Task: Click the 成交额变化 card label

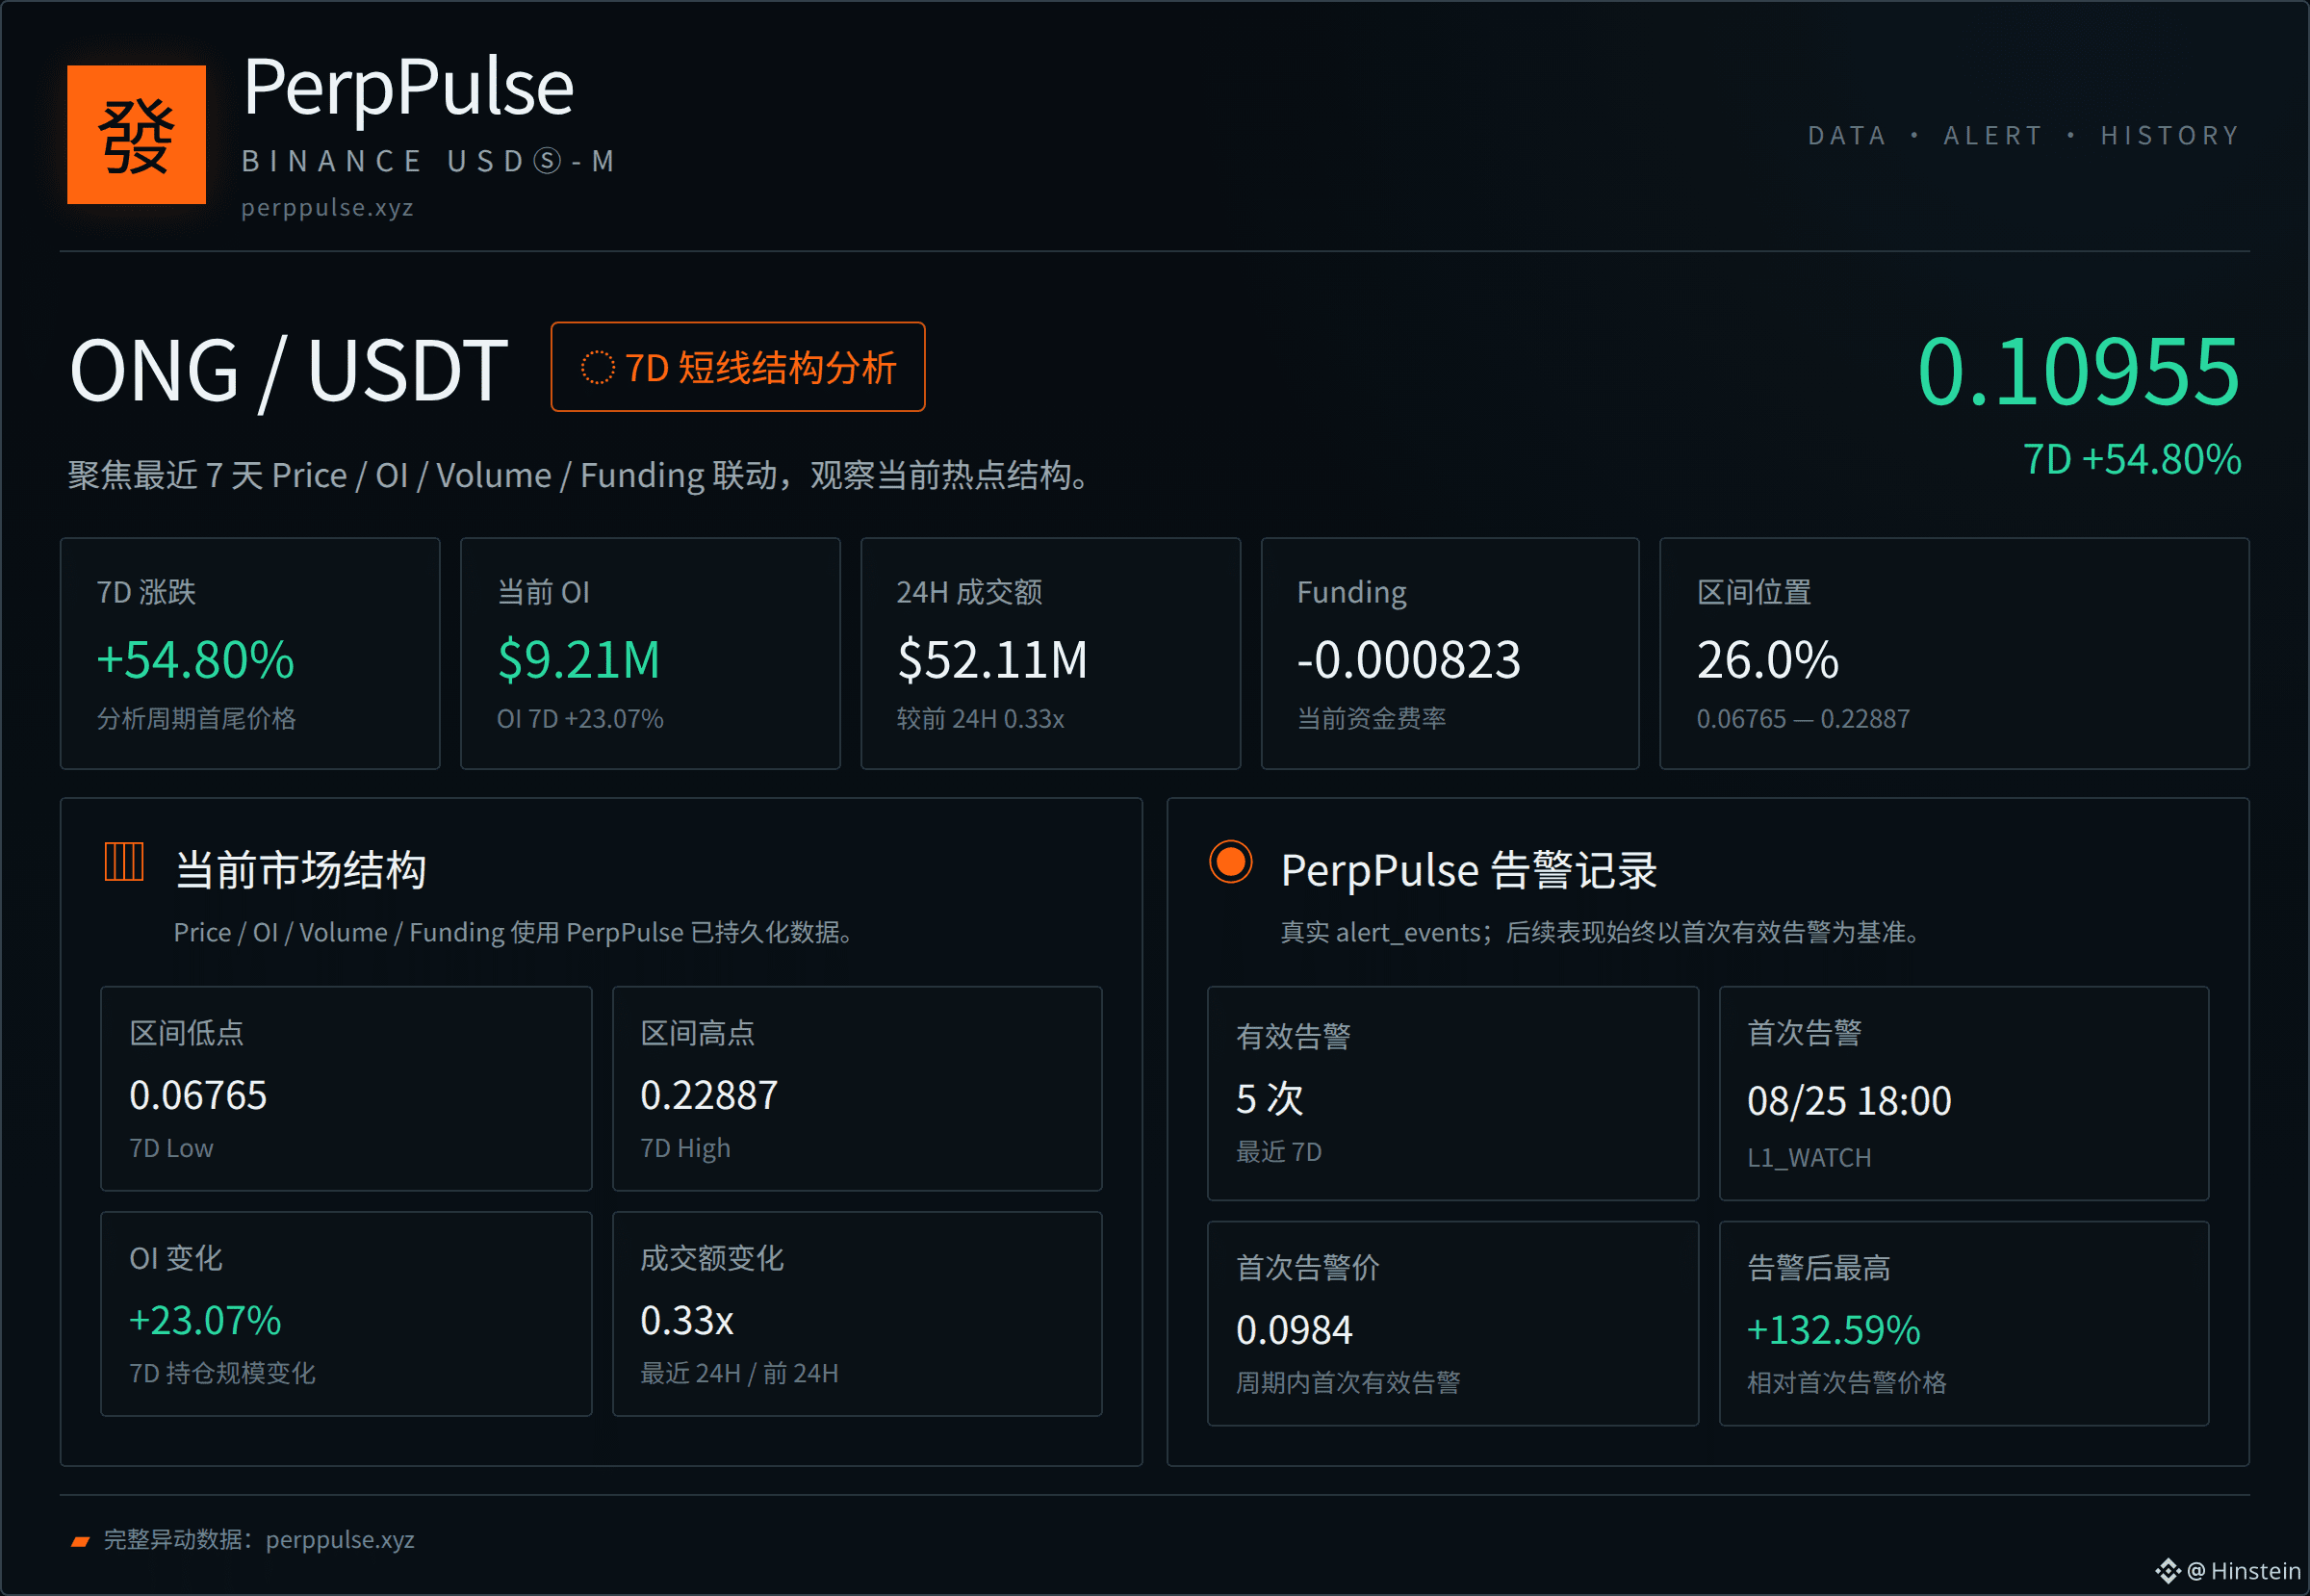Action: point(712,1258)
